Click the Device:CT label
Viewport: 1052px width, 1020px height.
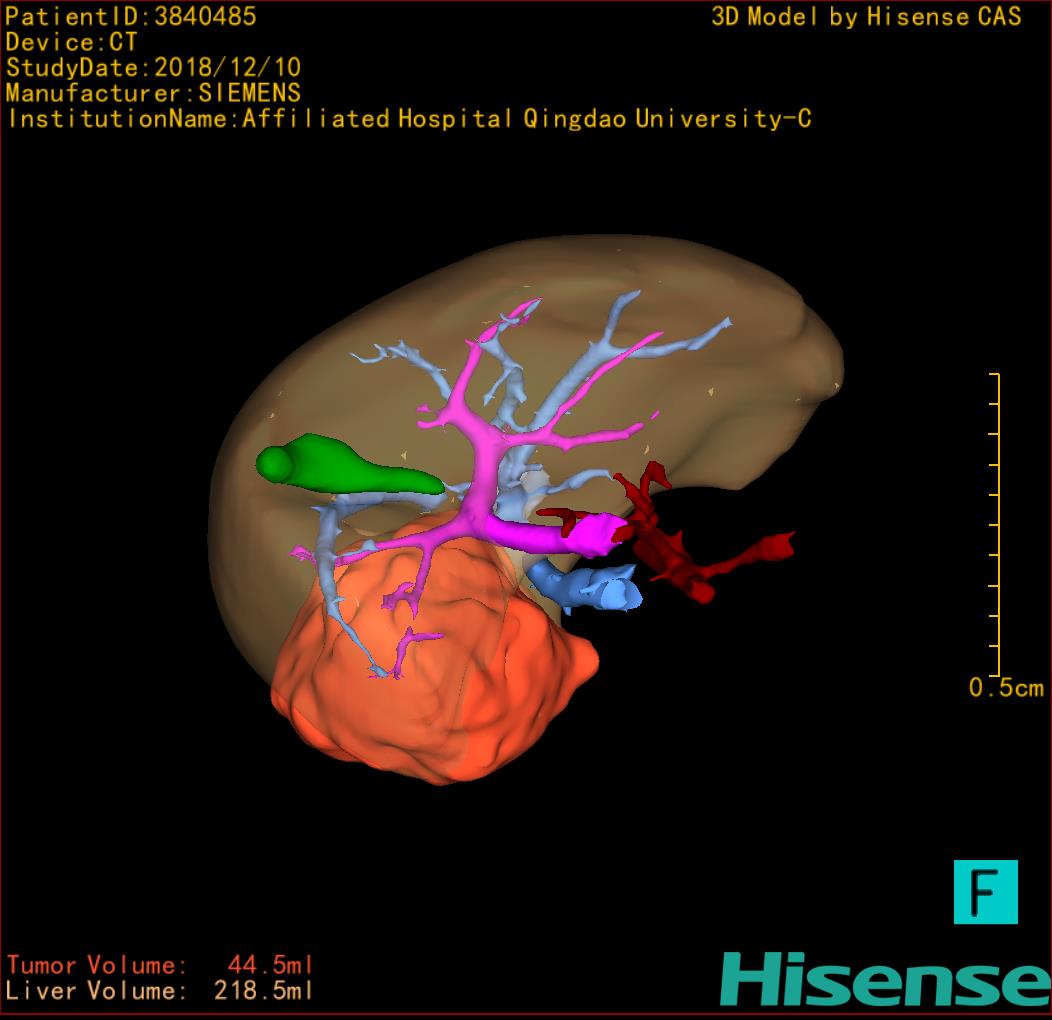pyautogui.click(x=71, y=43)
